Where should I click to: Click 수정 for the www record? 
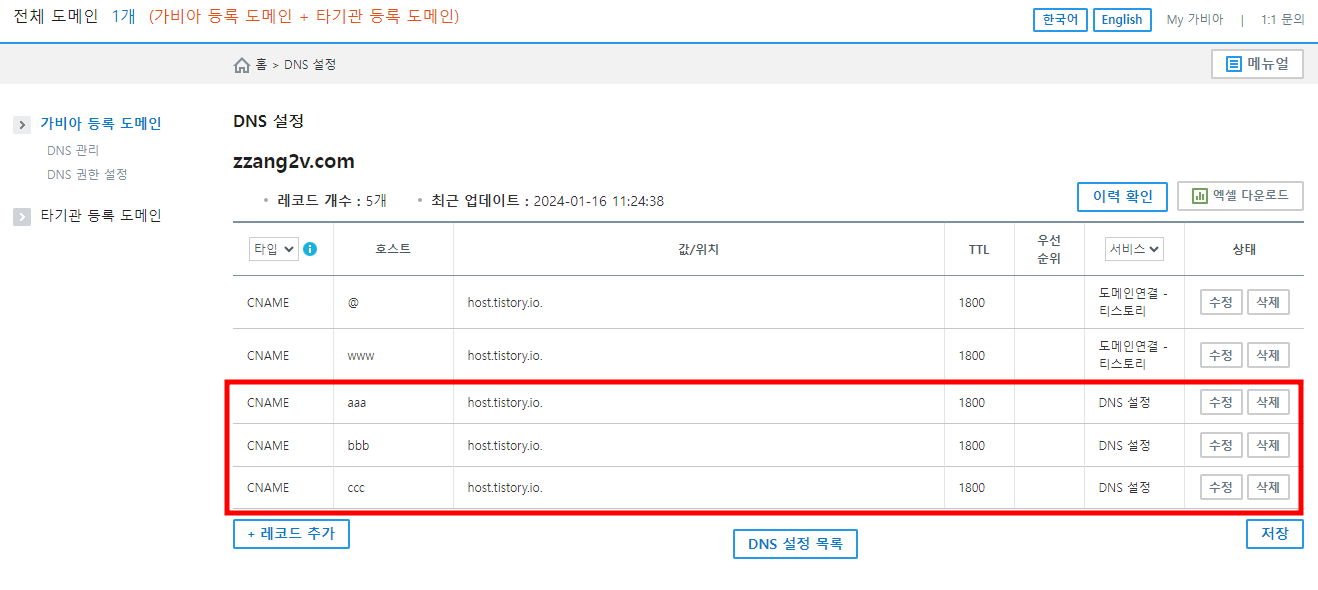[1221, 355]
